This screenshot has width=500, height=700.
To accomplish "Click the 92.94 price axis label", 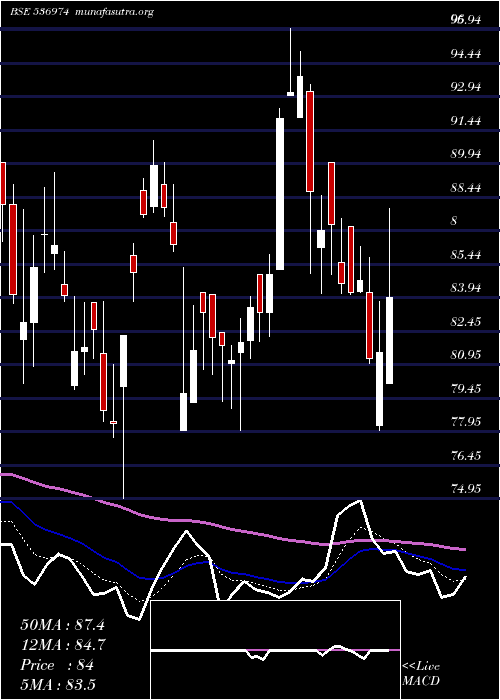I will tap(466, 87).
